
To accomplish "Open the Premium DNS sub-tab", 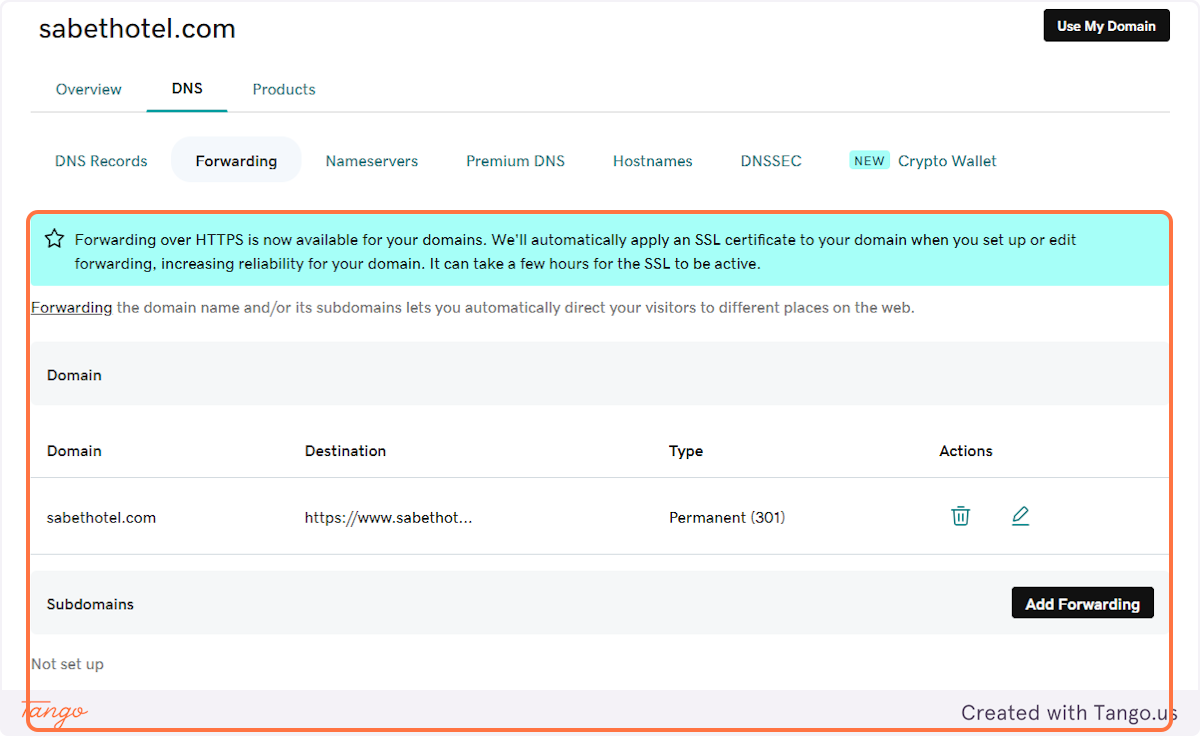I will 515,160.
